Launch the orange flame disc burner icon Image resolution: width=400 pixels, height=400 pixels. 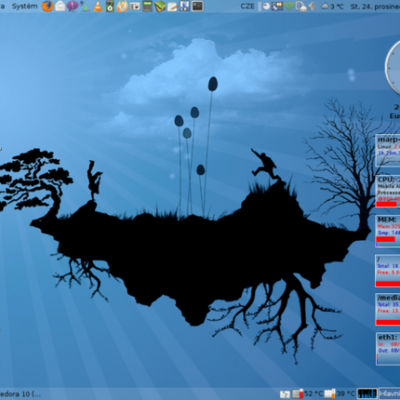(x=122, y=6)
